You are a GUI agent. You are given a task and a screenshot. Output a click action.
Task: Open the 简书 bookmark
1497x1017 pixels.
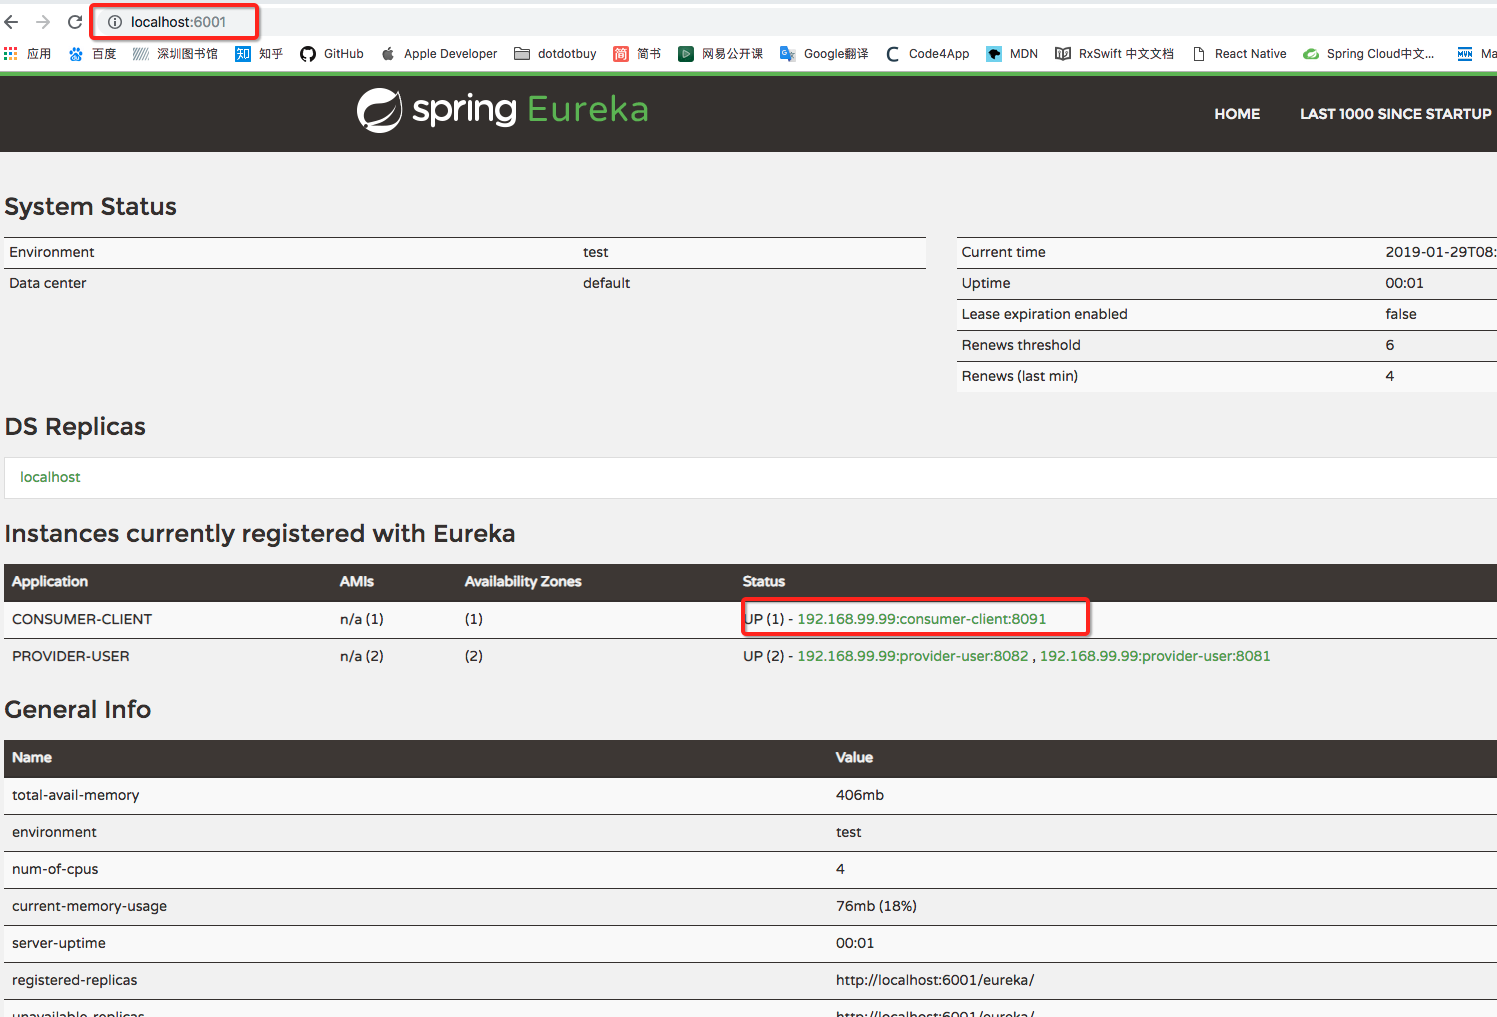coord(637,54)
